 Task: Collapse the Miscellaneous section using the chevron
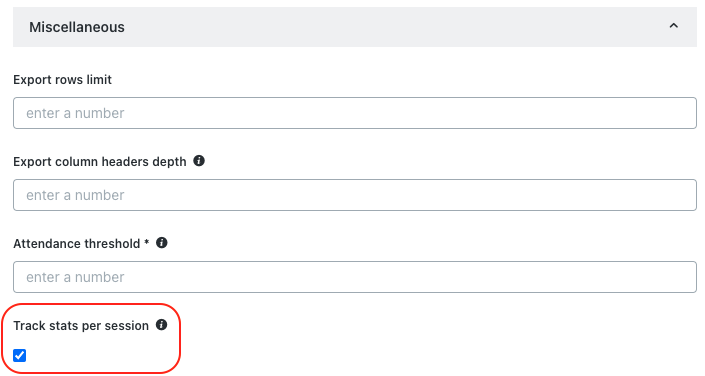click(674, 26)
